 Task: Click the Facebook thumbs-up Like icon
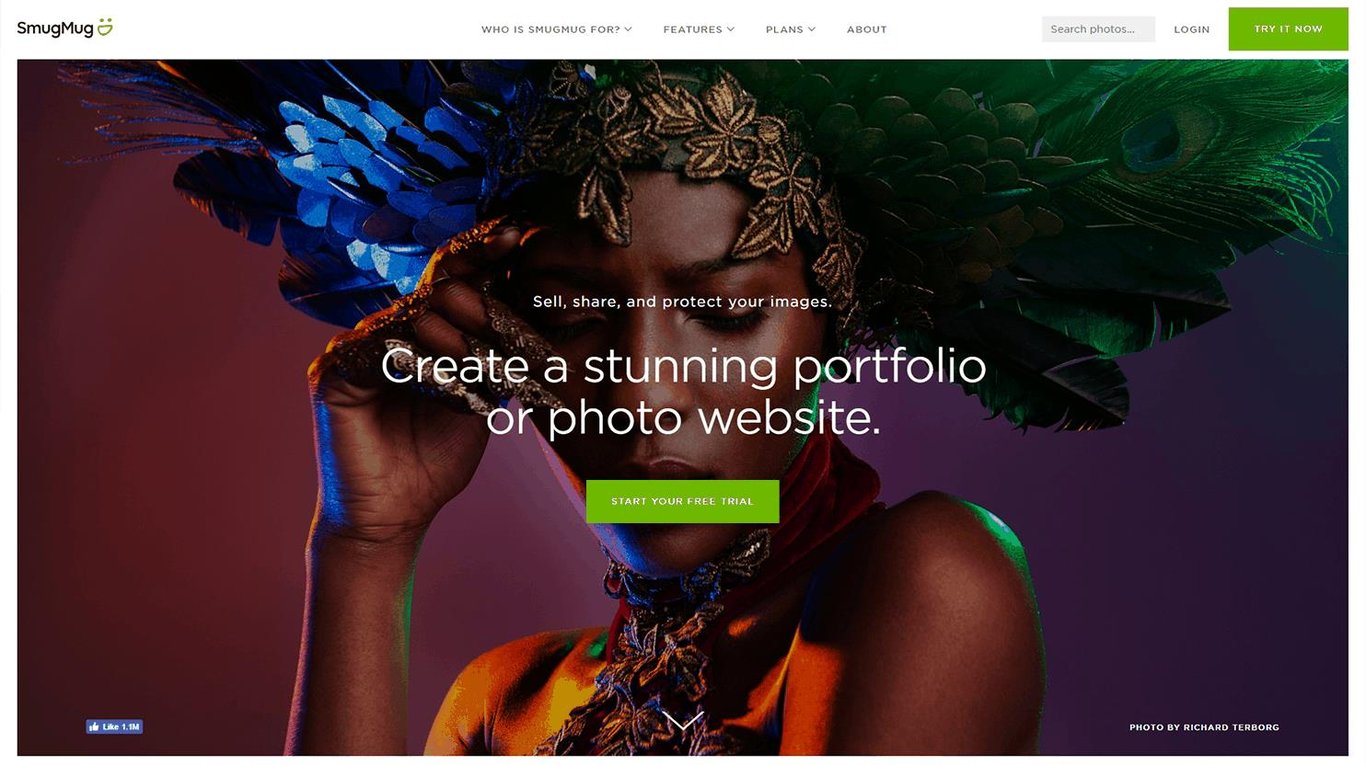[94, 727]
